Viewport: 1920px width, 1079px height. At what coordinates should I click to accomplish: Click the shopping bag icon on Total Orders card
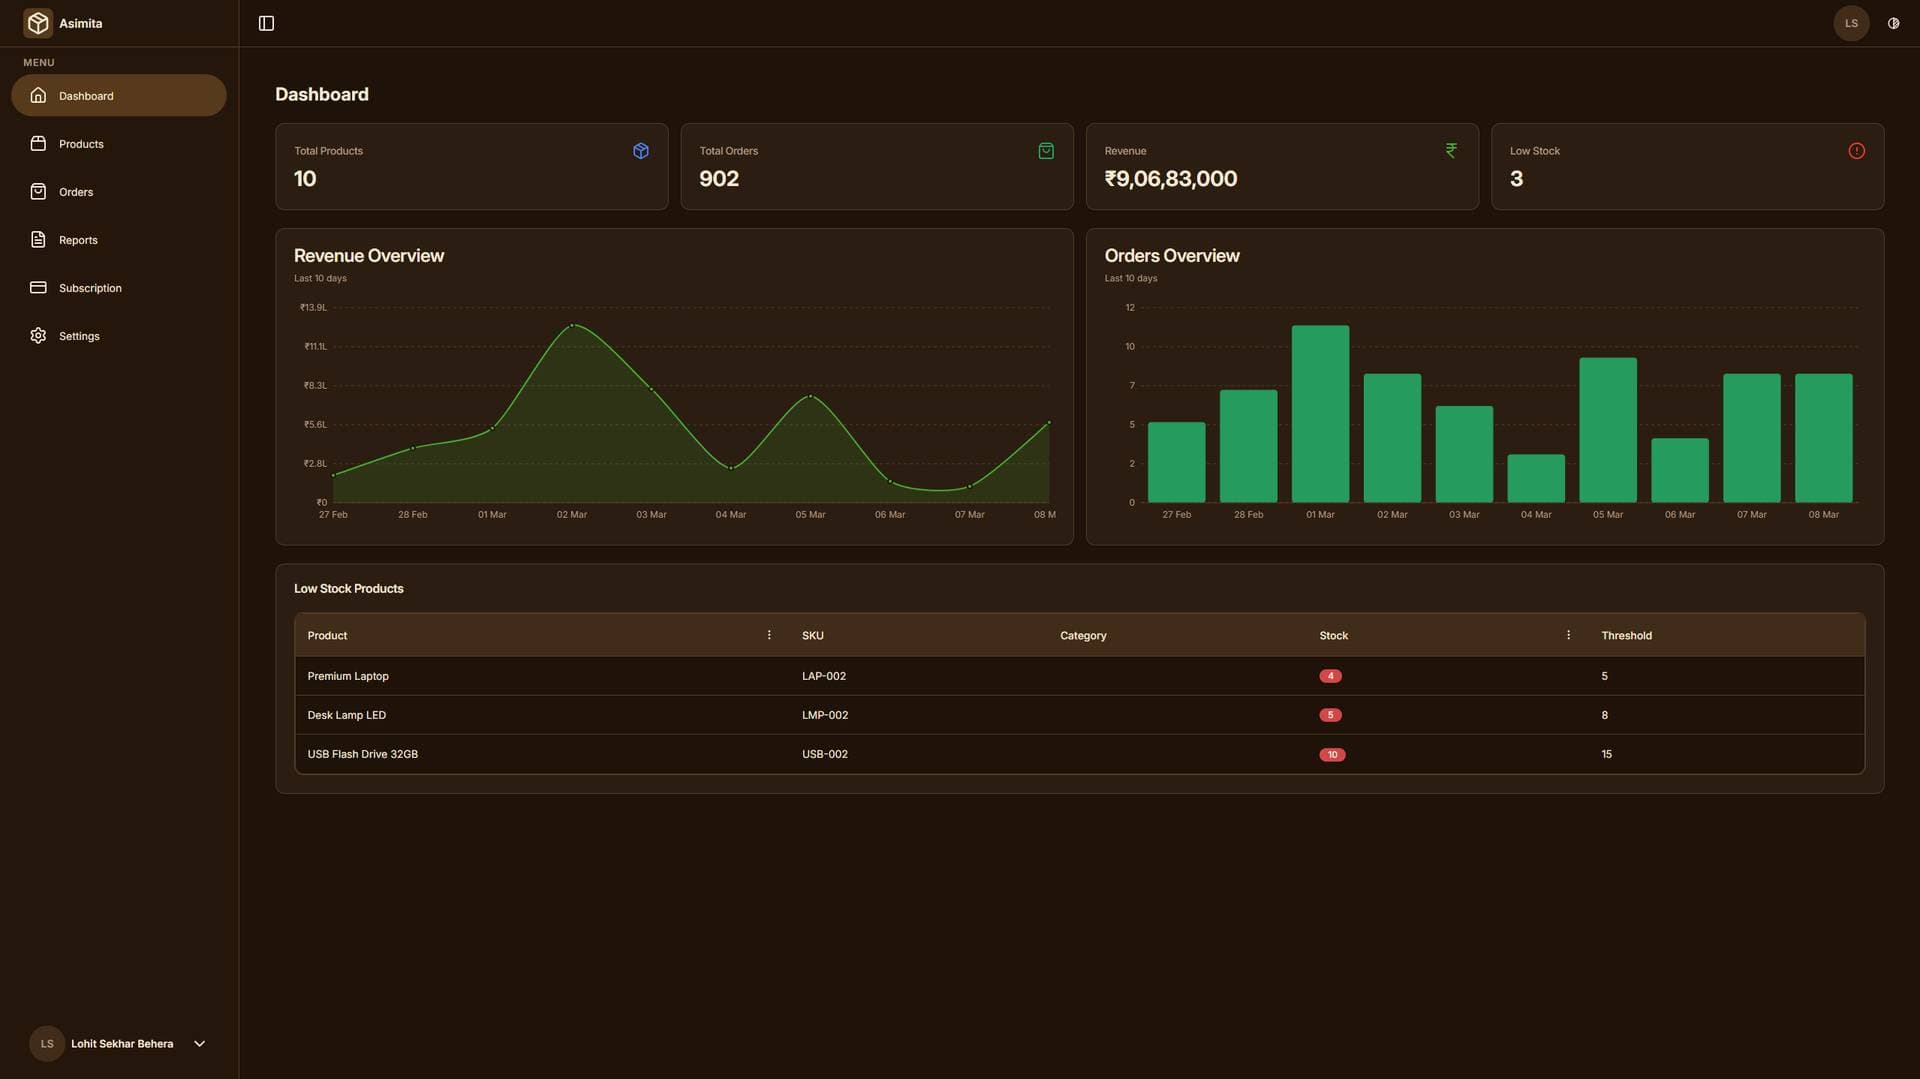[x=1045, y=150]
